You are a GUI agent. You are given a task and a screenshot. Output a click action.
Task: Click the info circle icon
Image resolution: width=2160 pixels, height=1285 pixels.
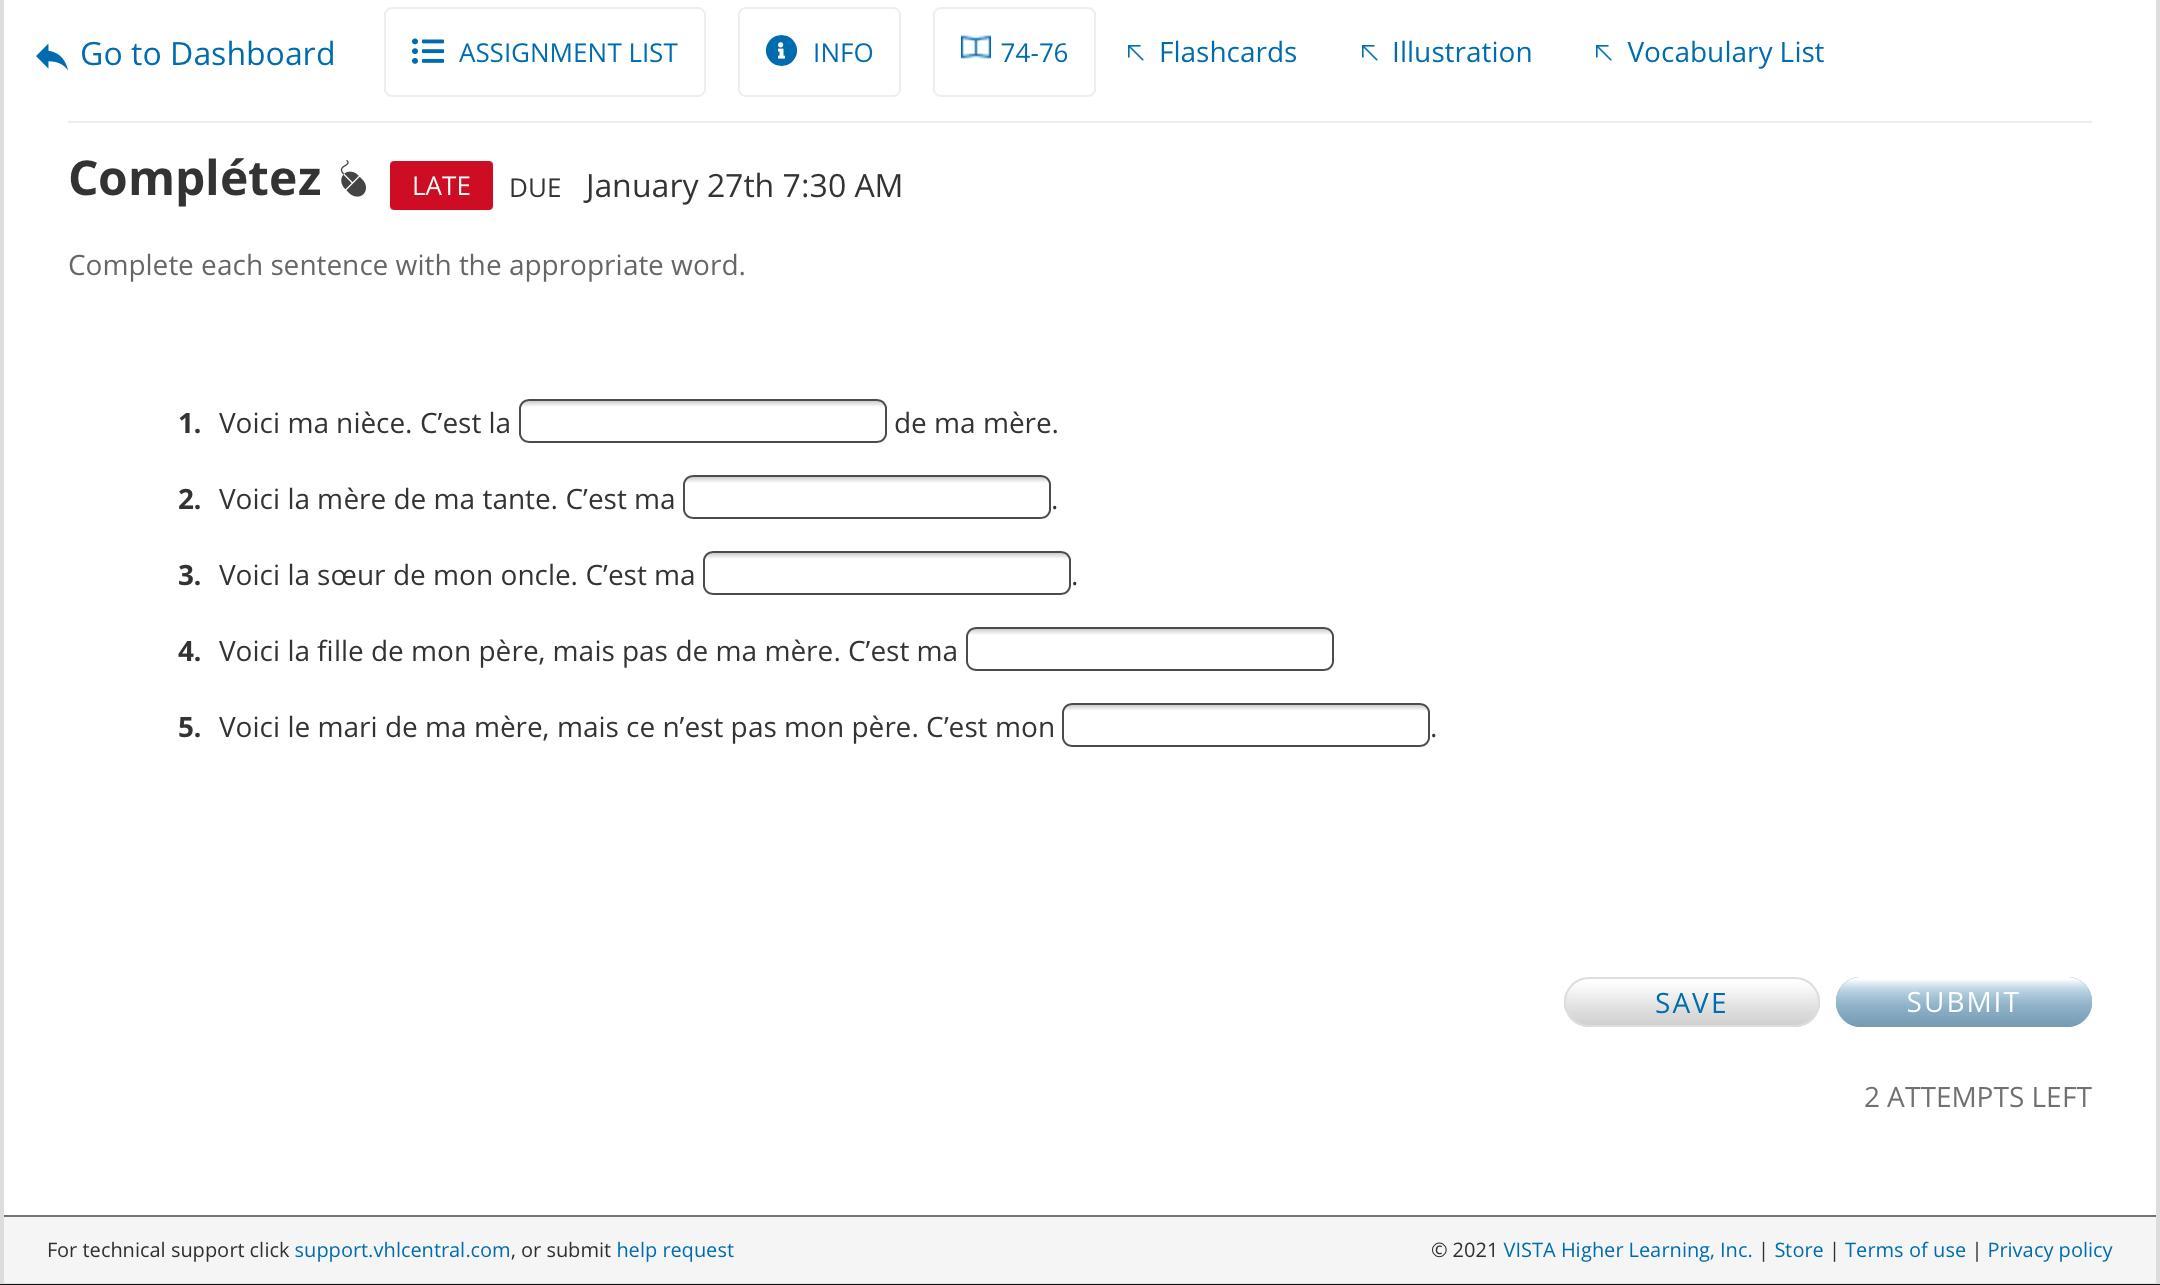point(781,50)
